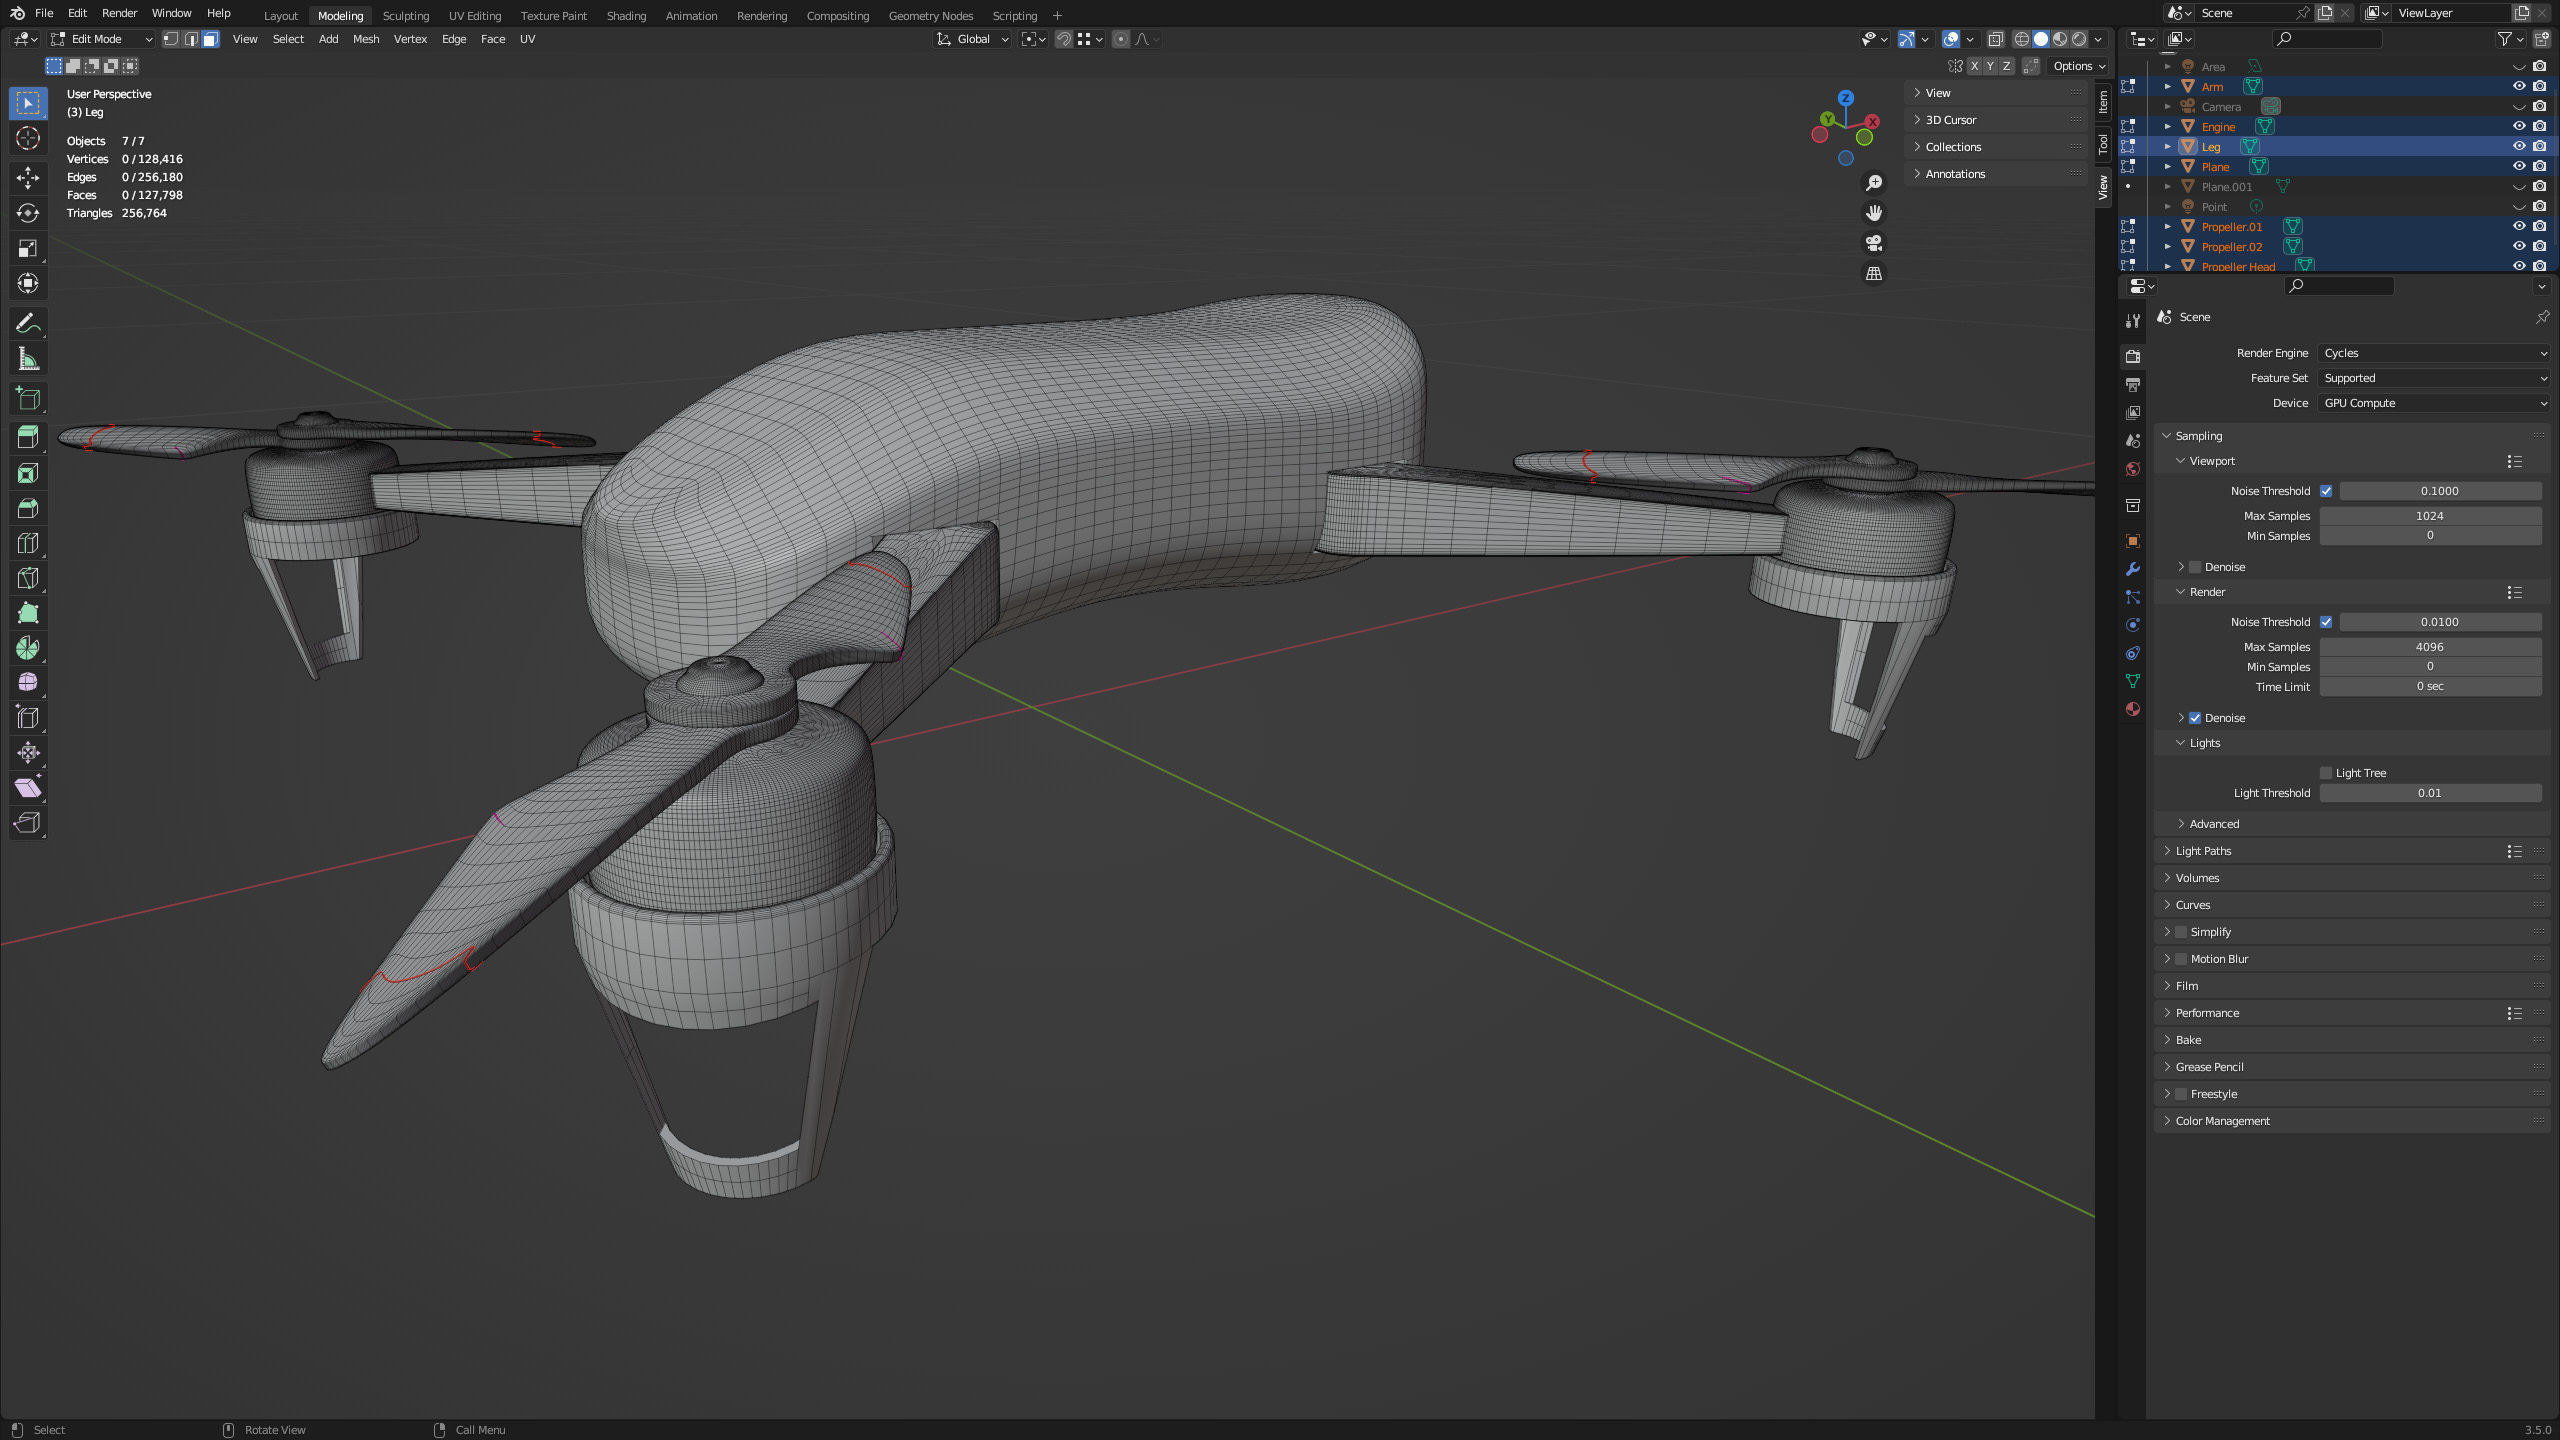
Task: Open the Modifier properties wrench tab
Action: [2133, 569]
